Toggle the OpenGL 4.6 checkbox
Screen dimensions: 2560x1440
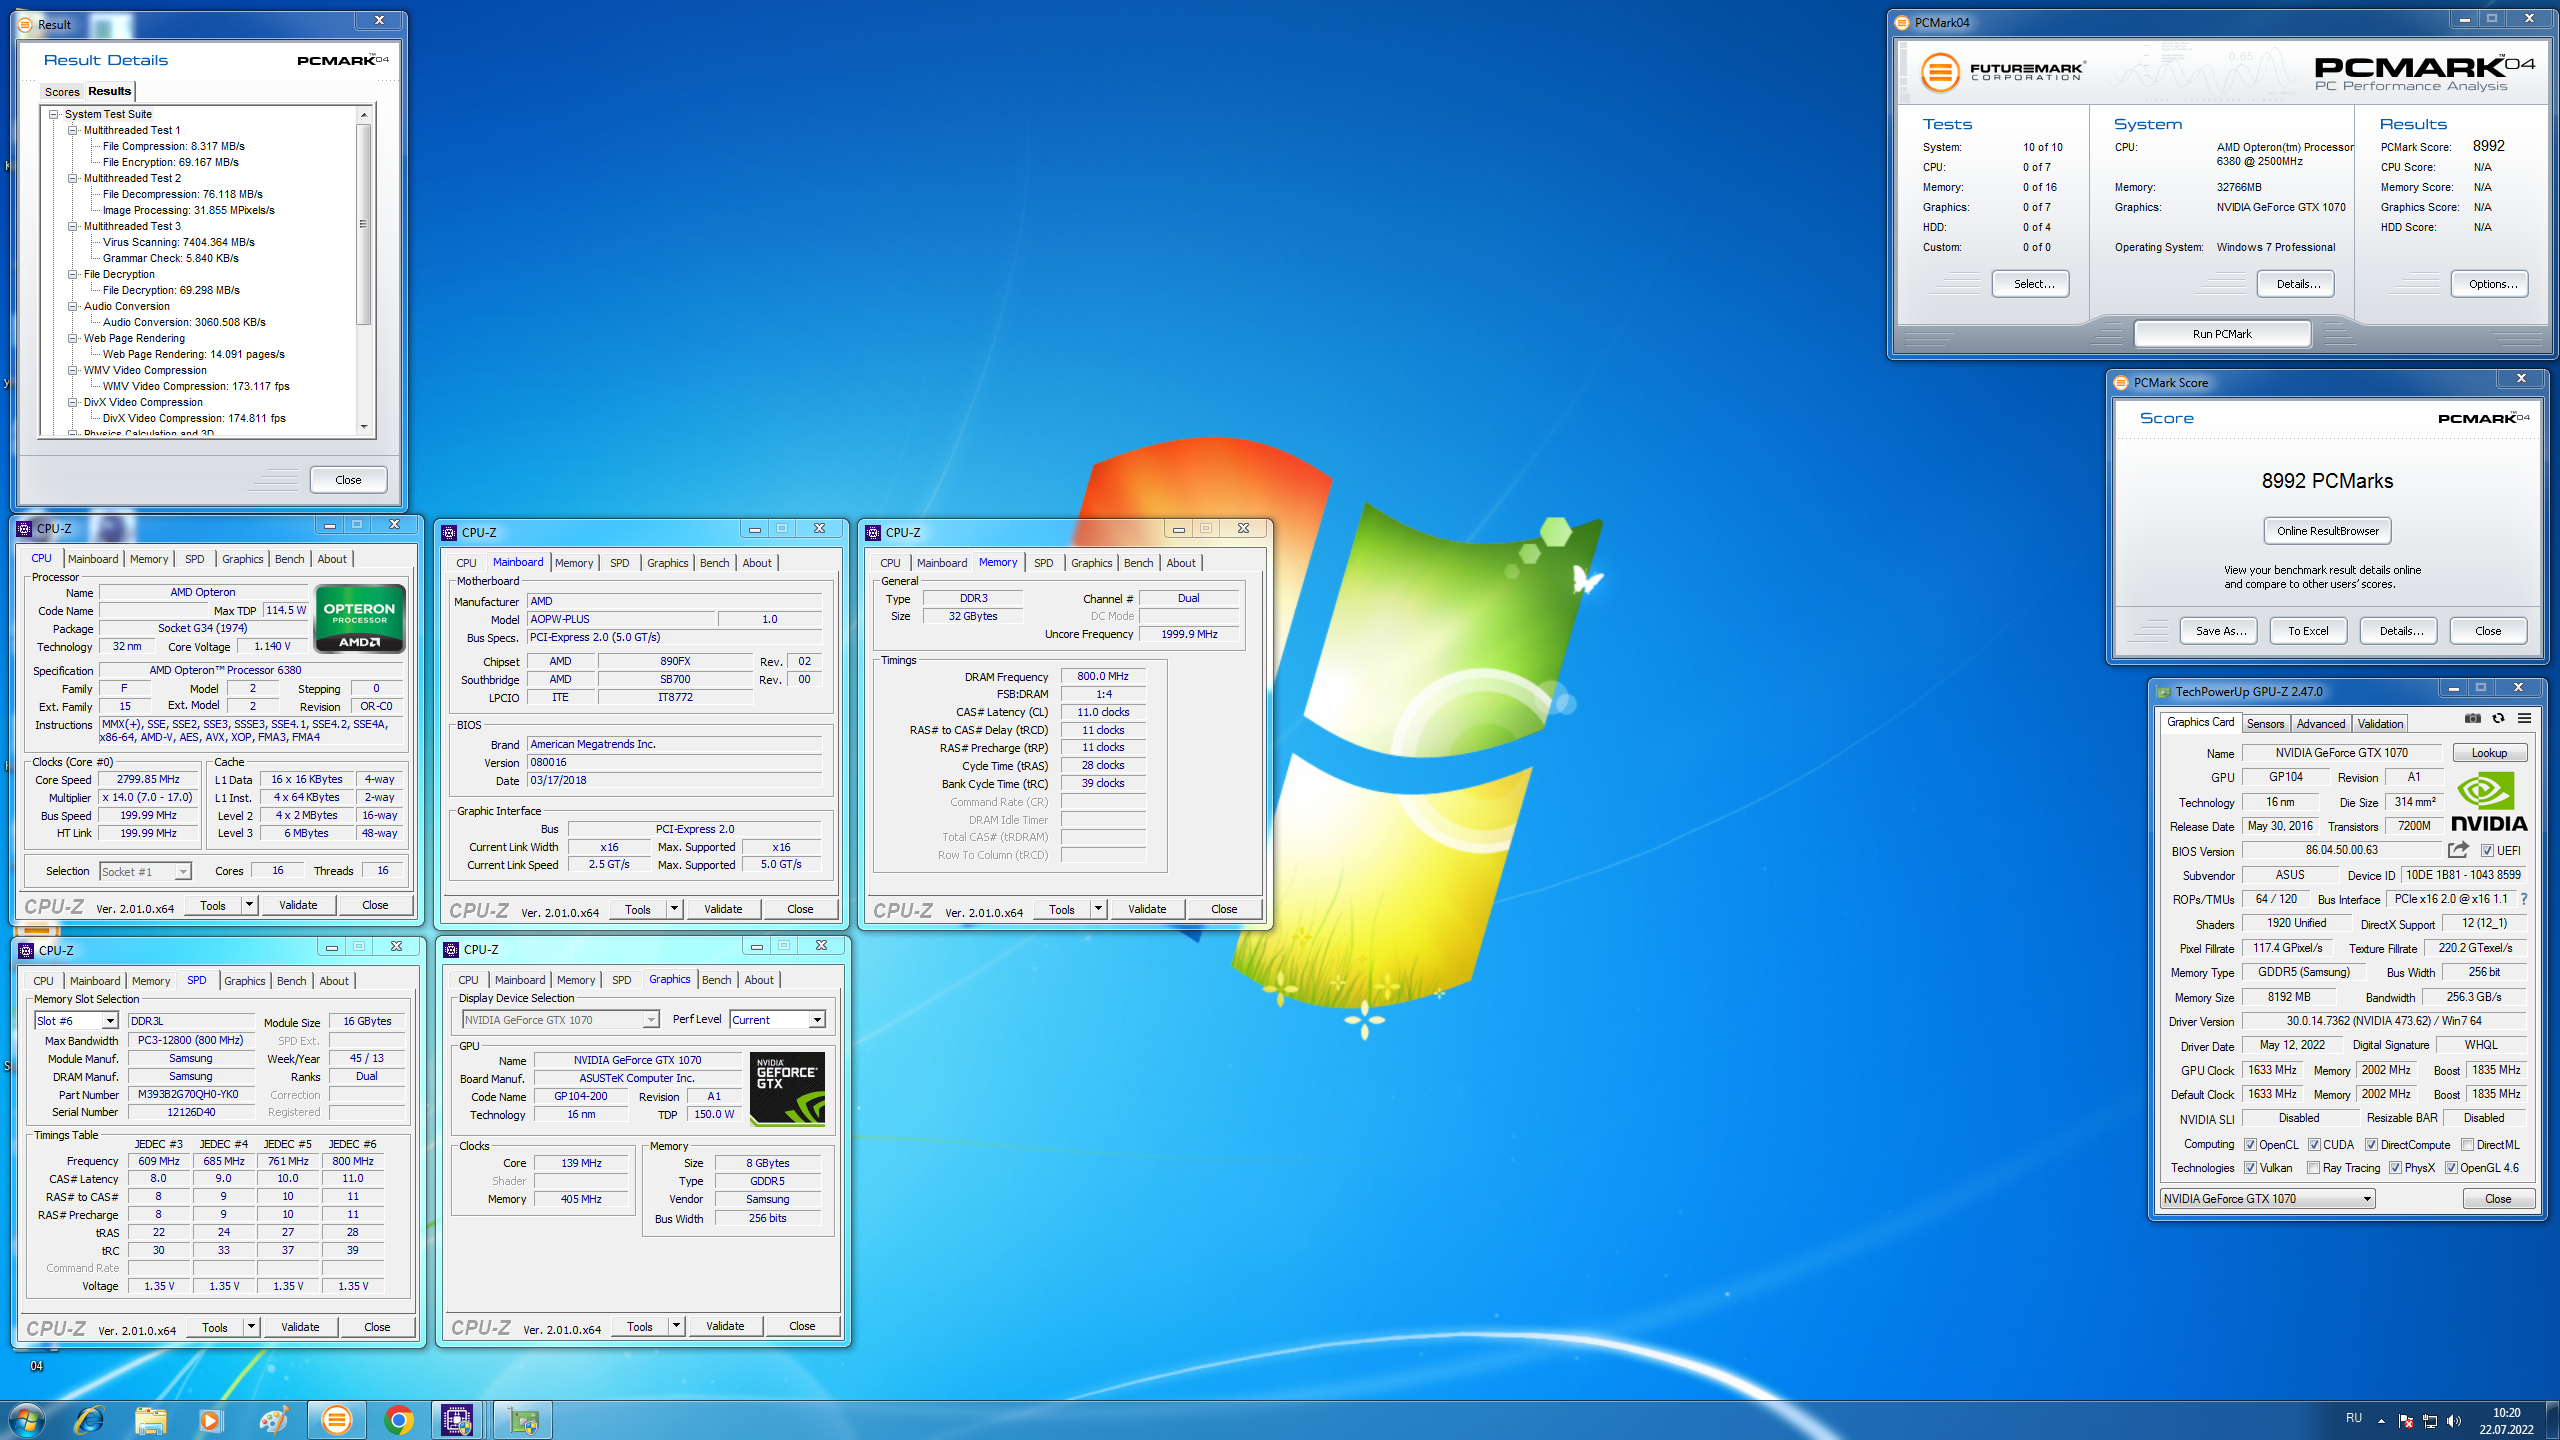point(2451,1168)
